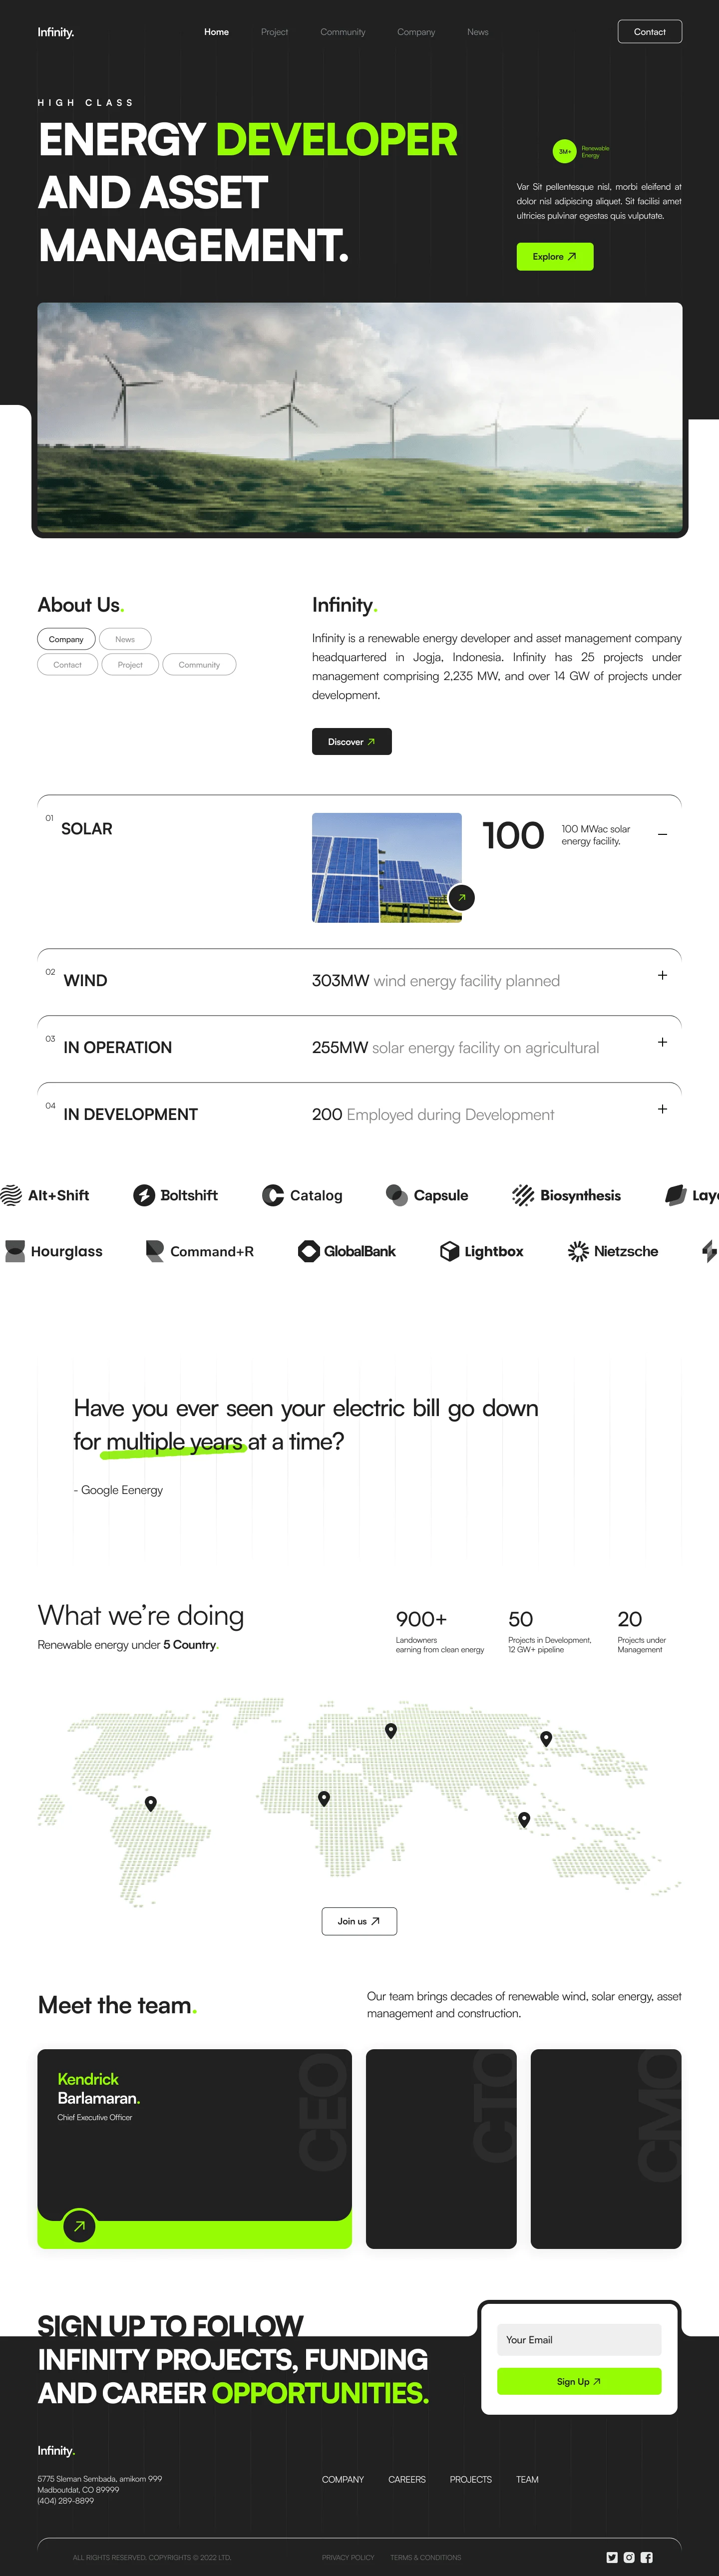Select the News filter pill under About Us
719x2576 pixels.
click(125, 639)
